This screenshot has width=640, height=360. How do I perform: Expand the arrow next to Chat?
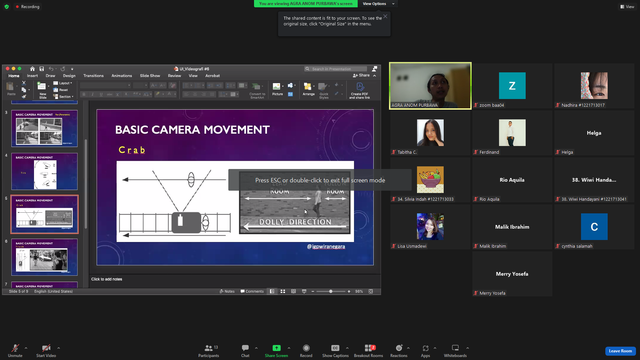[x=256, y=348]
